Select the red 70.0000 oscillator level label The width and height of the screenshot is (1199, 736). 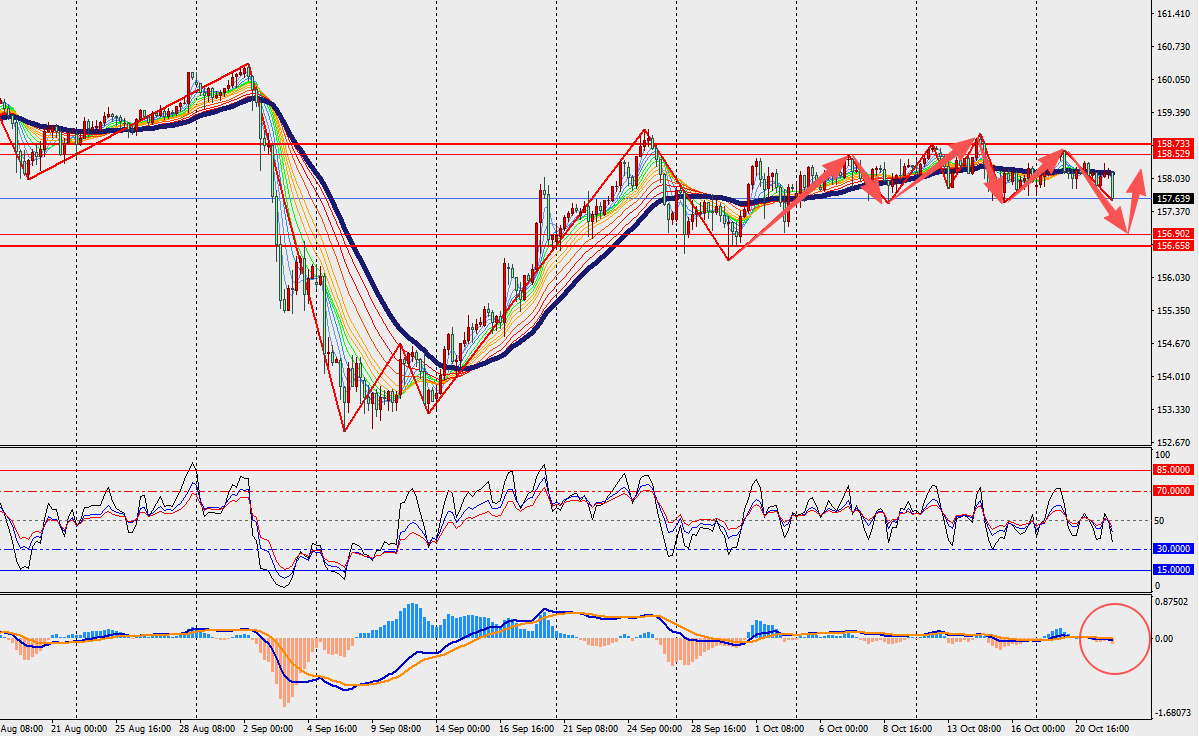click(x=1173, y=491)
